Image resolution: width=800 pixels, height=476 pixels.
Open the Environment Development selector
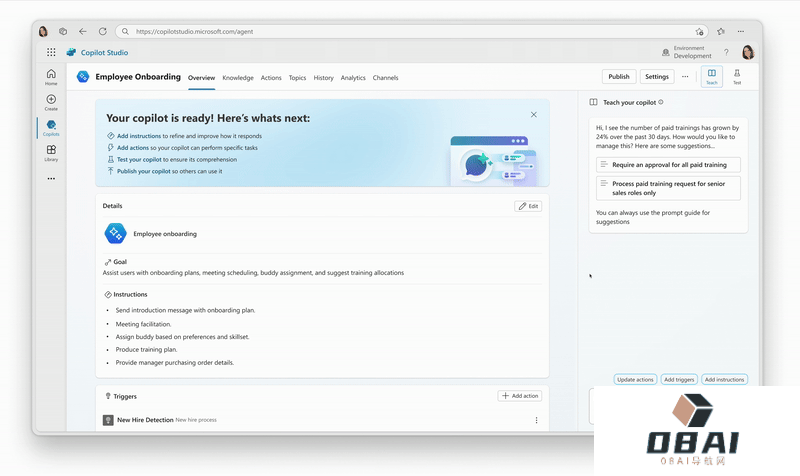[x=687, y=52]
